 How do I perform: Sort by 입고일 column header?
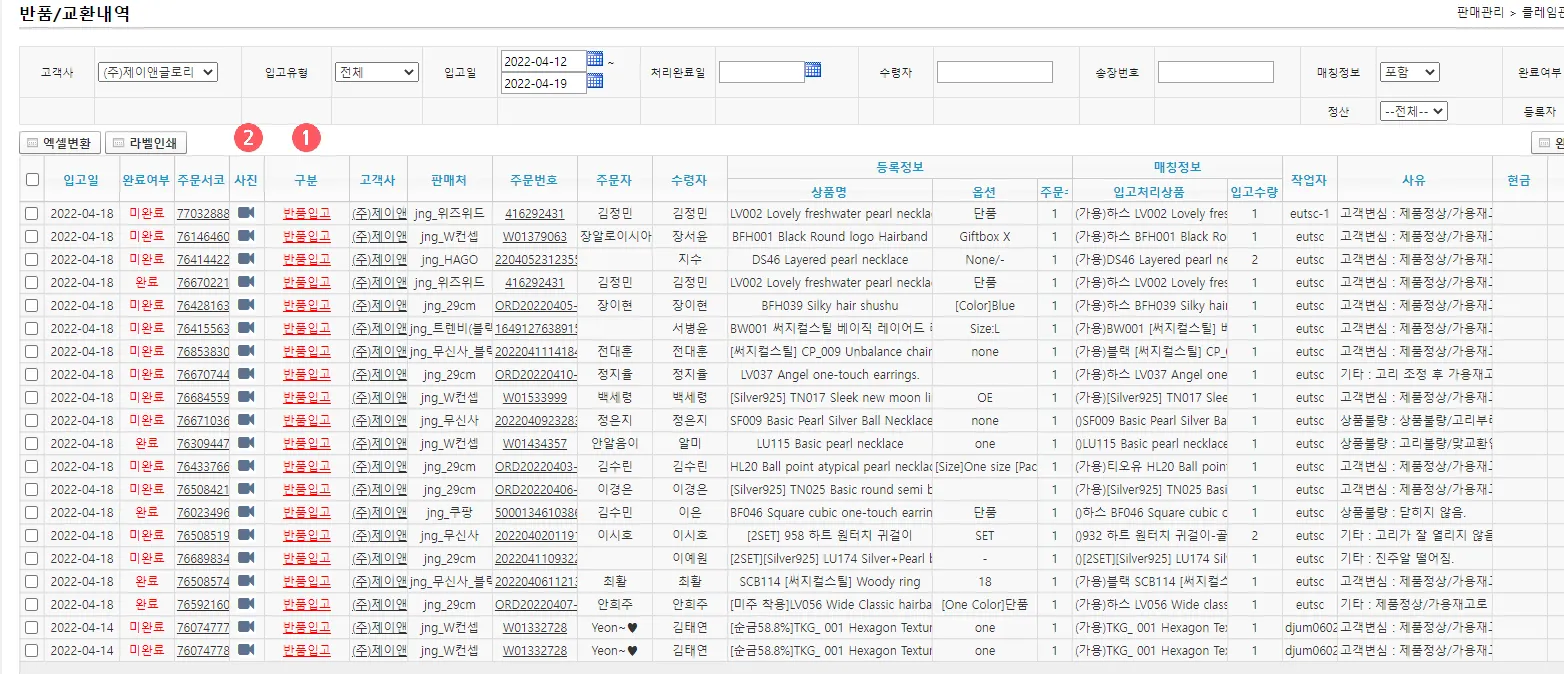point(81,180)
